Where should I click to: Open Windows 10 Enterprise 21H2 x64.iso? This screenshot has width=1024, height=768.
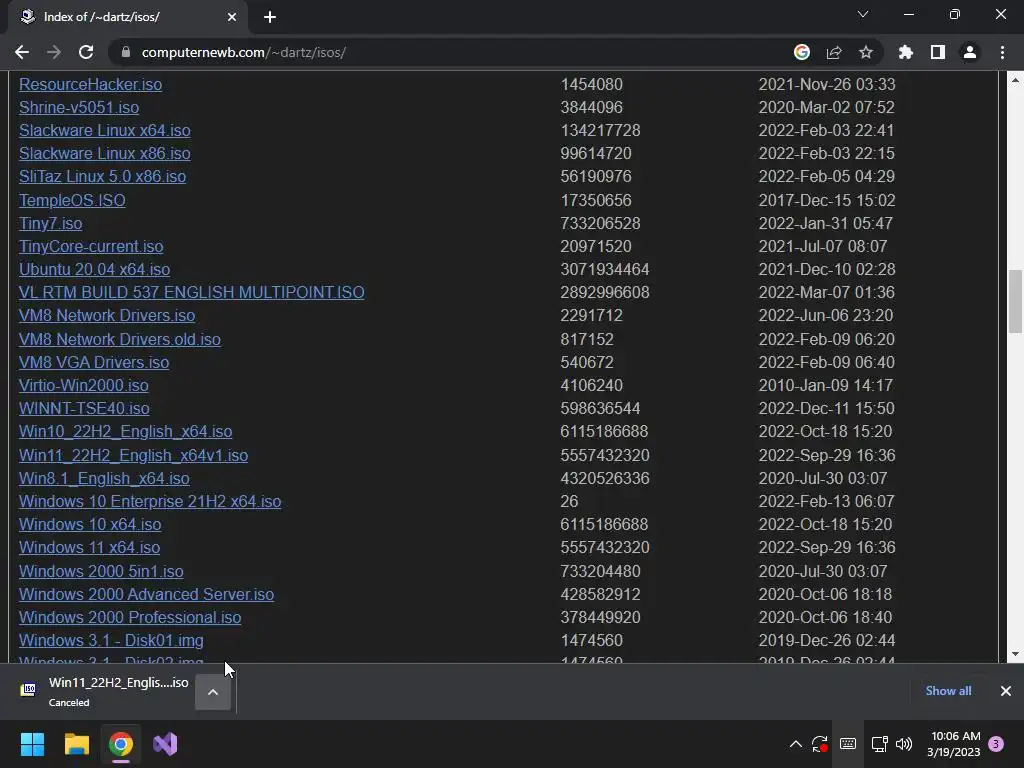pos(150,501)
